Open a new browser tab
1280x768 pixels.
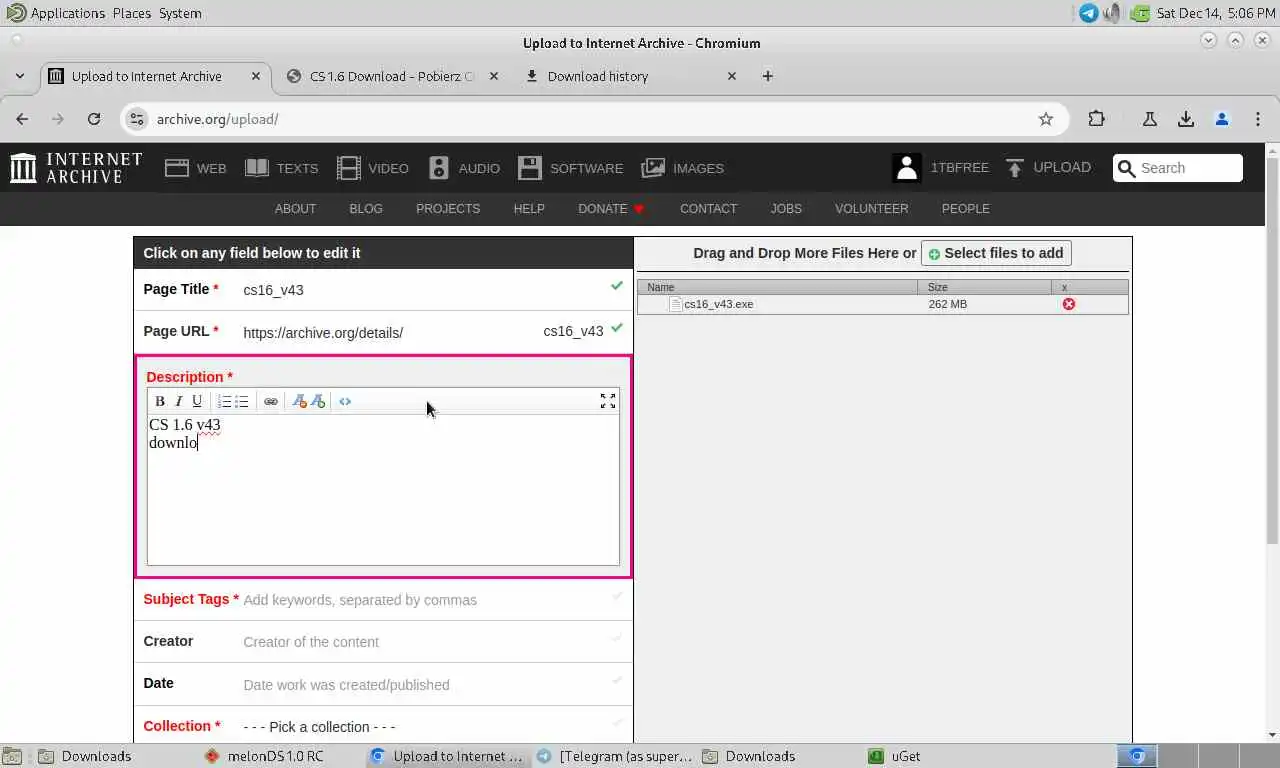768,76
